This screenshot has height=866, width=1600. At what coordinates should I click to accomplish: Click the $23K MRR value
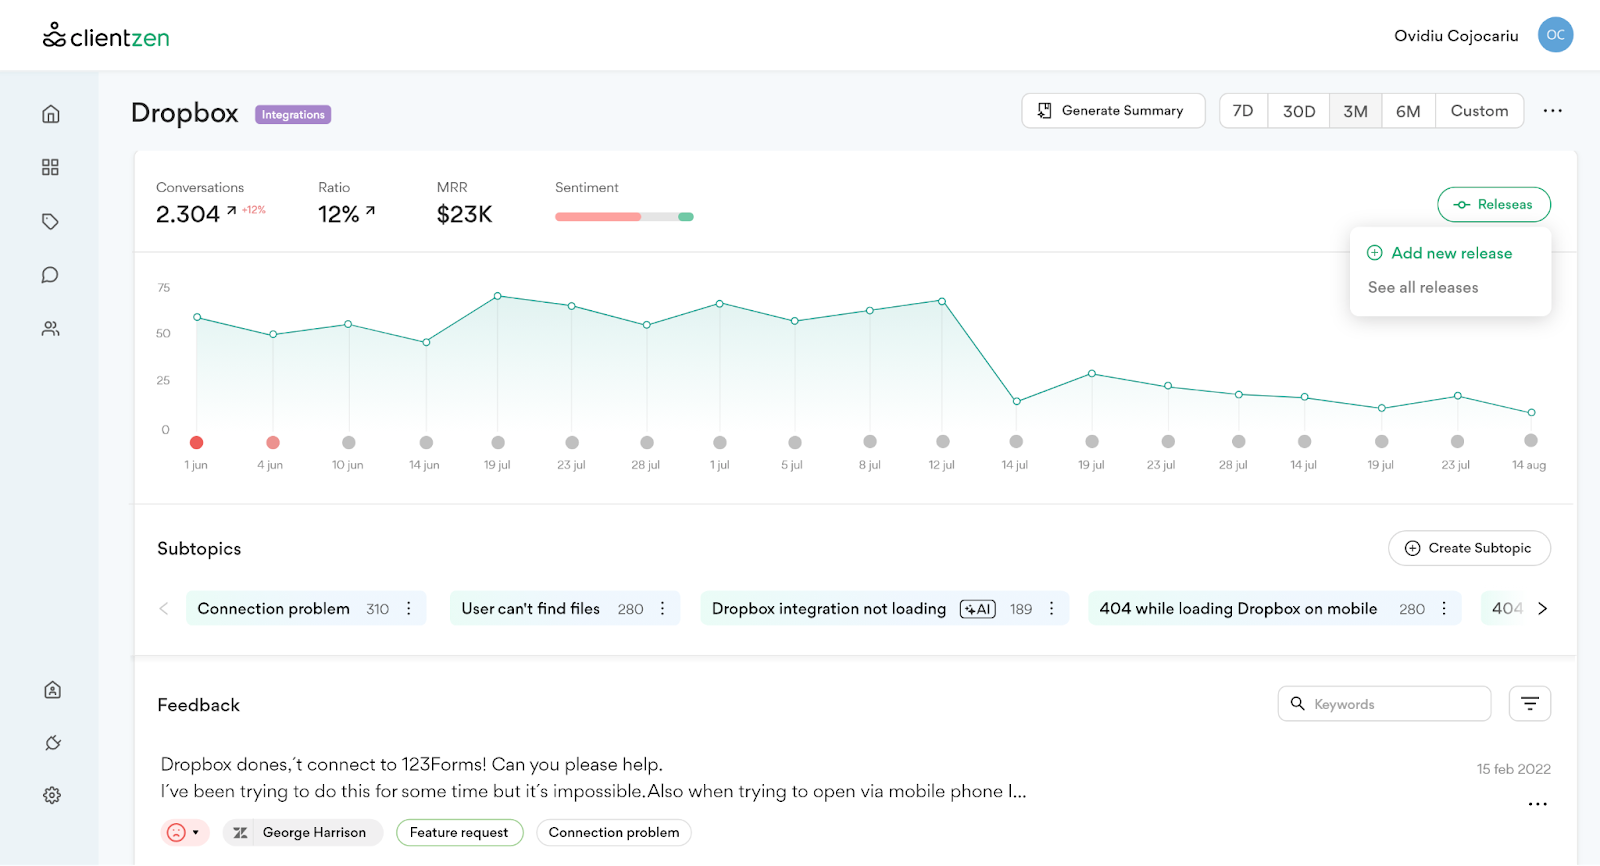465,214
